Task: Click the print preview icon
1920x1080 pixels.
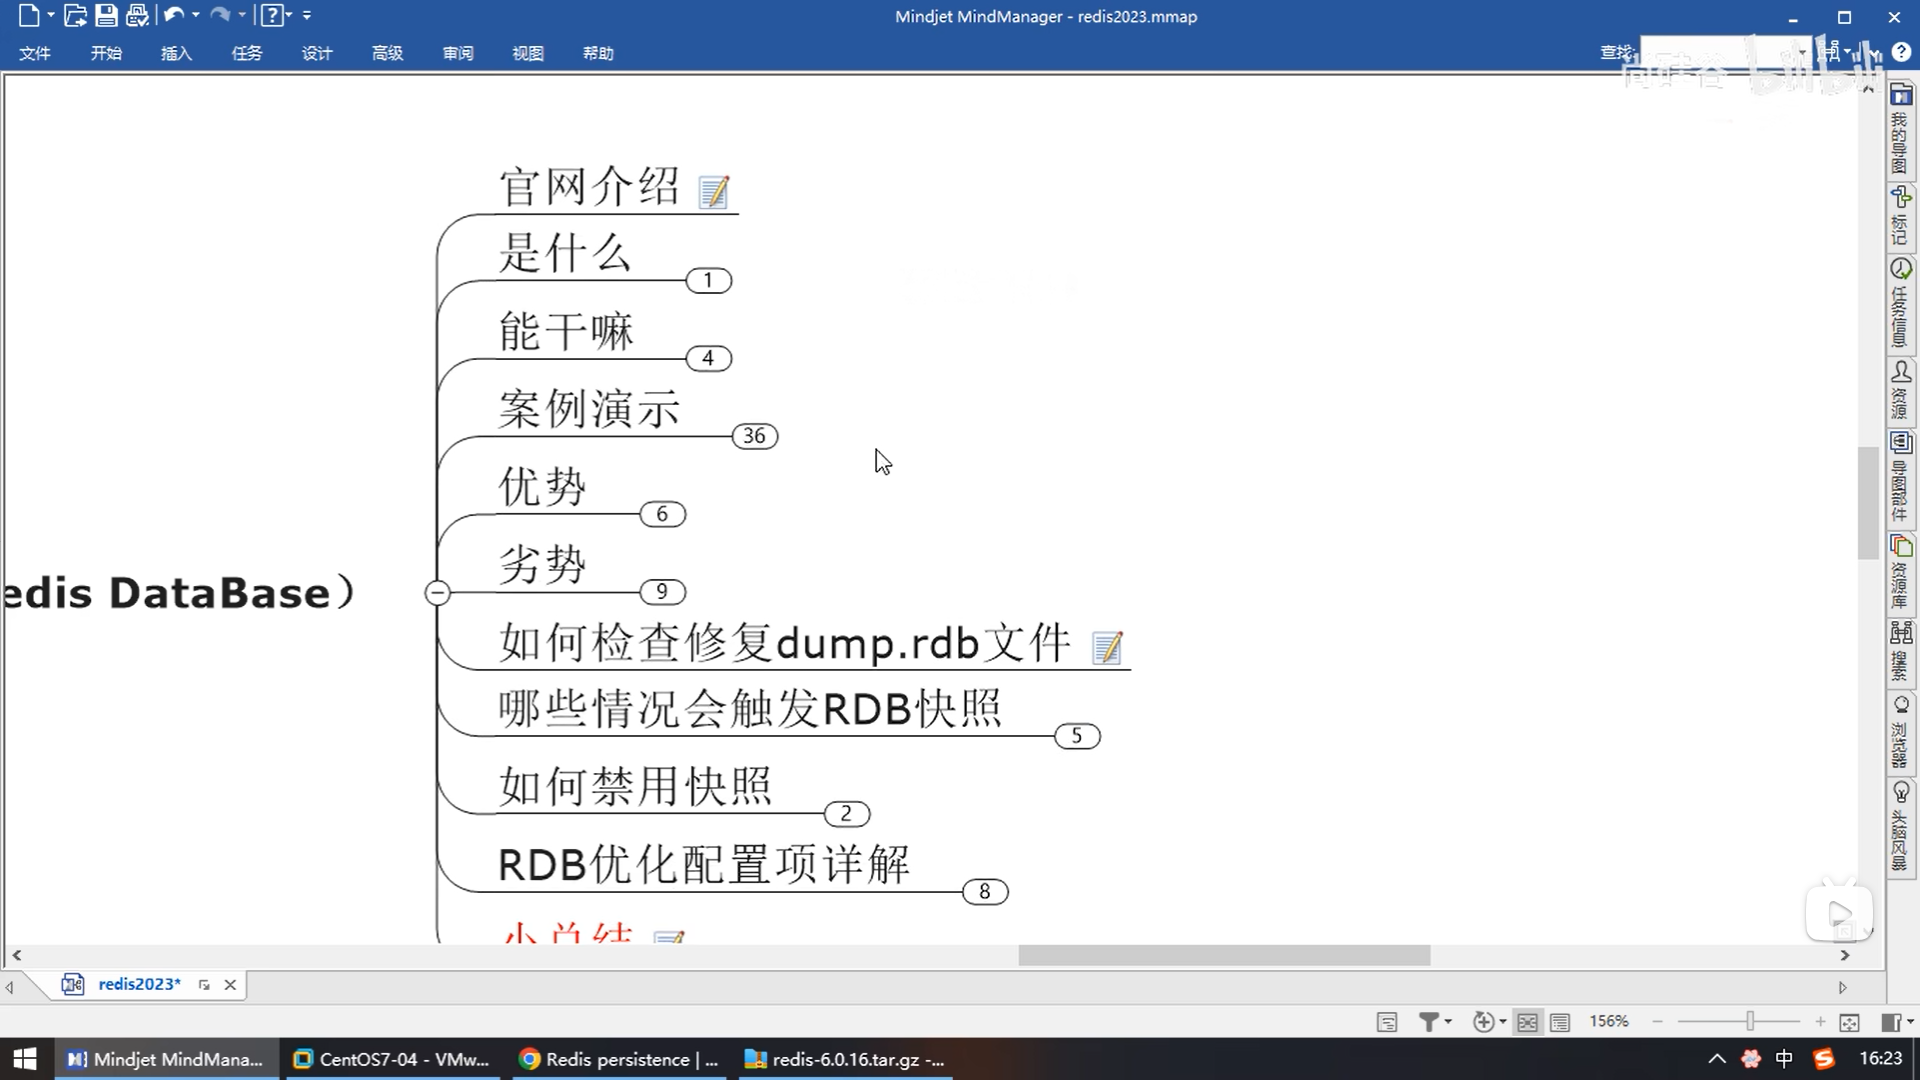Action: point(138,15)
